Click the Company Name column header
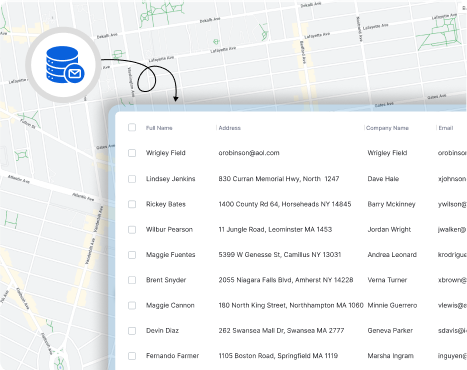Screen dimensions: 467x370 coord(387,128)
